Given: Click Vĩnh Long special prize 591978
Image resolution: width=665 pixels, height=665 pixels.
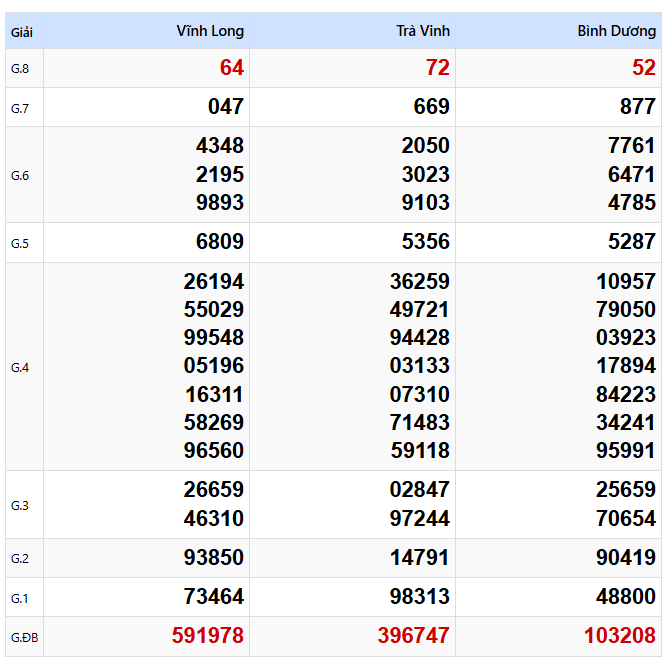Looking at the screenshot, I should click(207, 635).
